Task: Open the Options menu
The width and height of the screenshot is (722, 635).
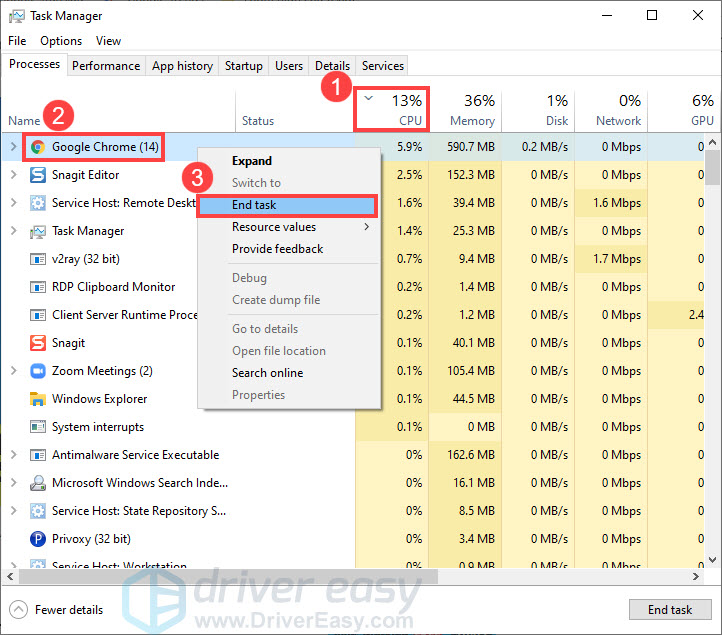Action: click(61, 41)
